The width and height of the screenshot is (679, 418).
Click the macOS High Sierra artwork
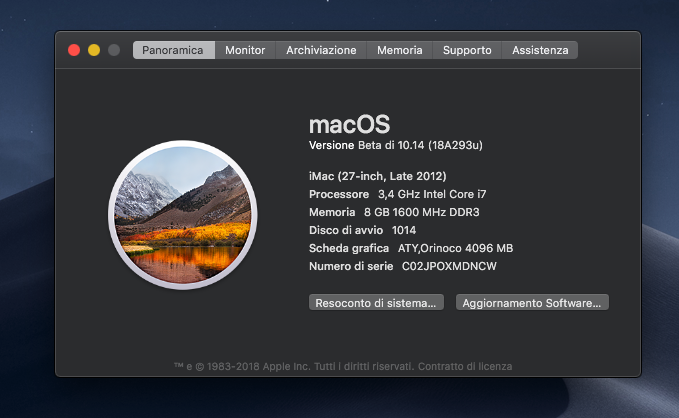tap(183, 215)
